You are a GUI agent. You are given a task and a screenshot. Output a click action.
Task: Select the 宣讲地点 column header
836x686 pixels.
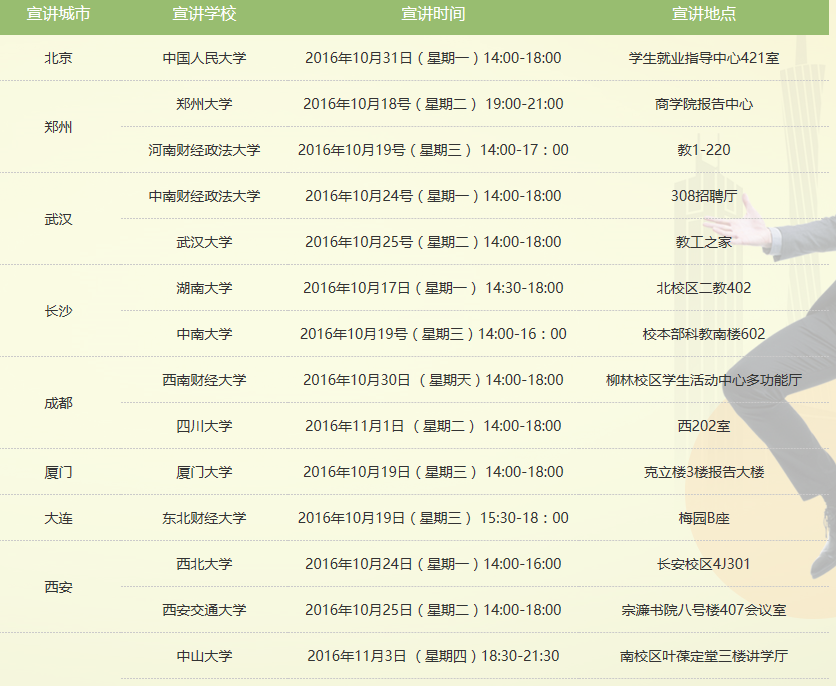704,14
